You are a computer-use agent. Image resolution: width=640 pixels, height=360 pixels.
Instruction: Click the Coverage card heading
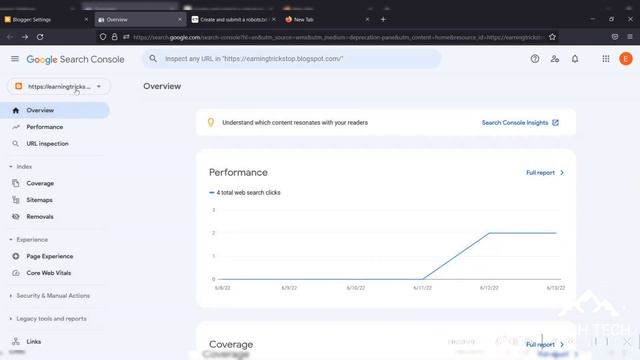tap(231, 344)
